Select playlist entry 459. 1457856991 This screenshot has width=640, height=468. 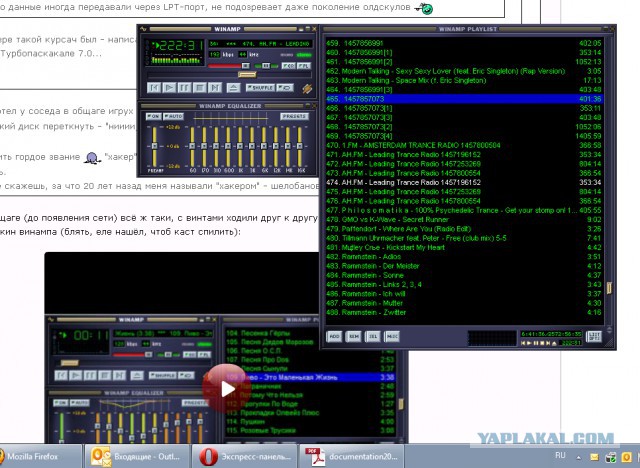point(464,43)
